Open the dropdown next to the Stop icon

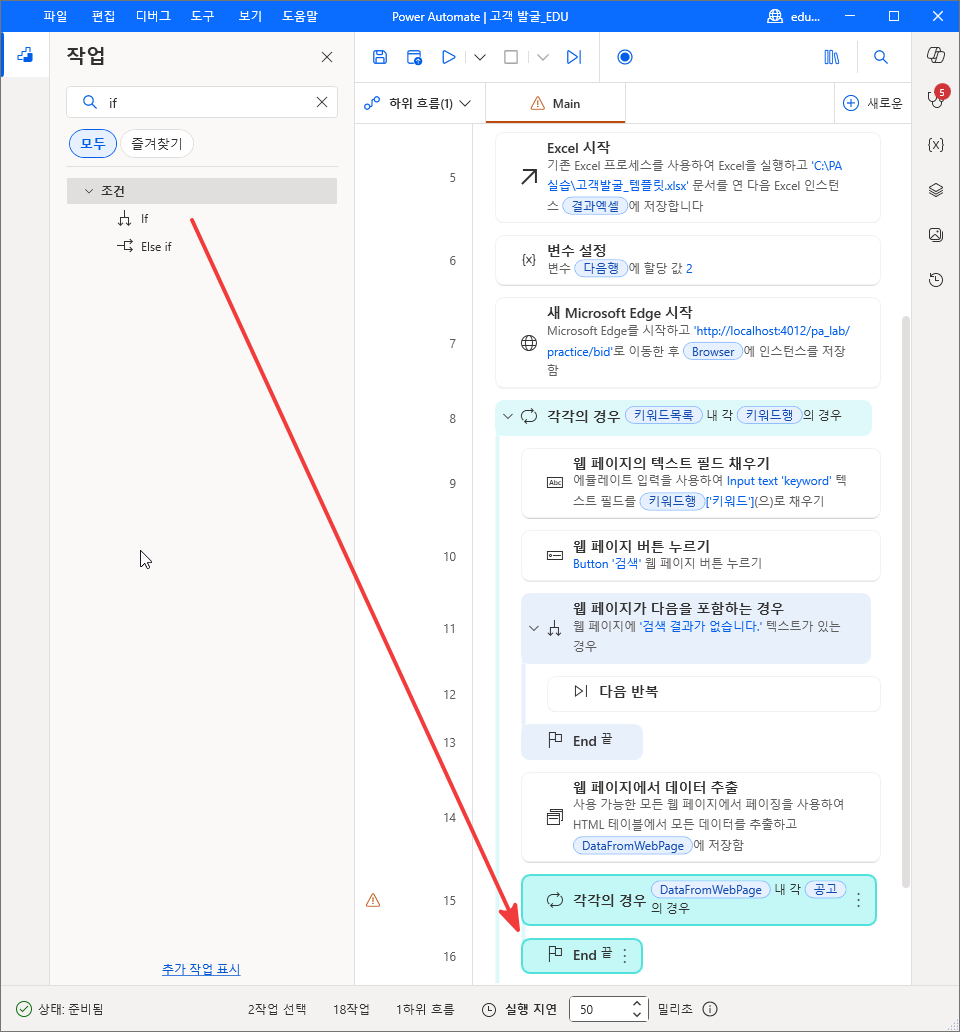542,57
